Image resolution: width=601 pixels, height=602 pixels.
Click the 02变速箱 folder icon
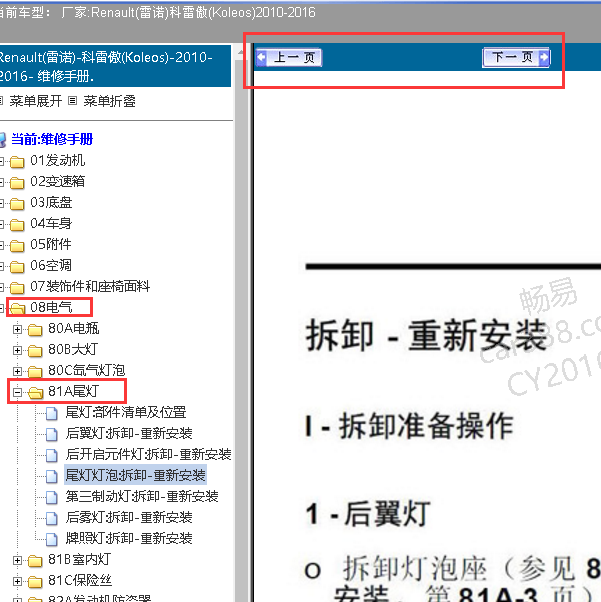pyautogui.click(x=17, y=183)
